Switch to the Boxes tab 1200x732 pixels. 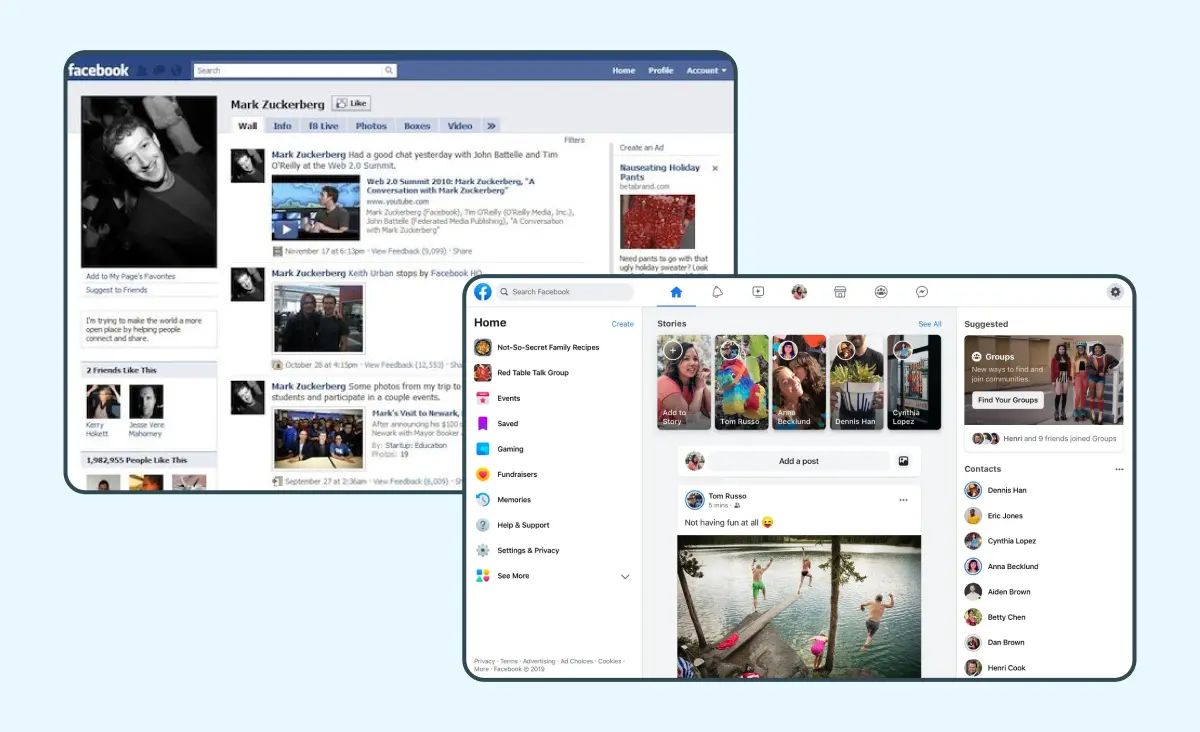(x=417, y=126)
